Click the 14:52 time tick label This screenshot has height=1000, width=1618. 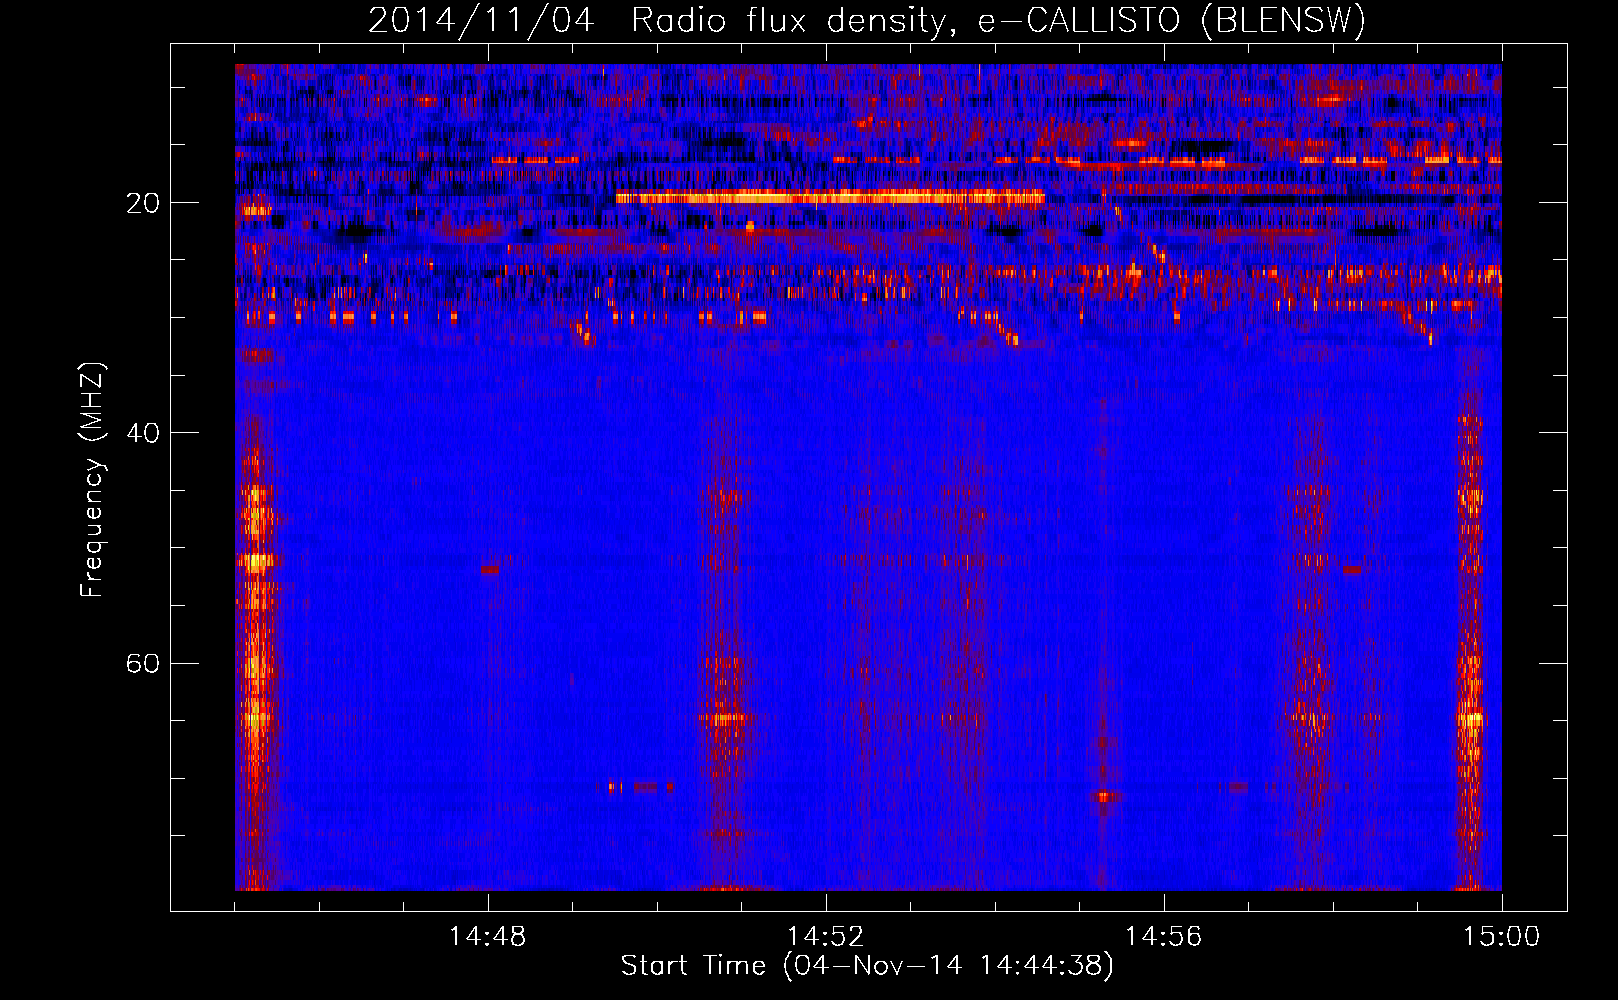coord(826,937)
